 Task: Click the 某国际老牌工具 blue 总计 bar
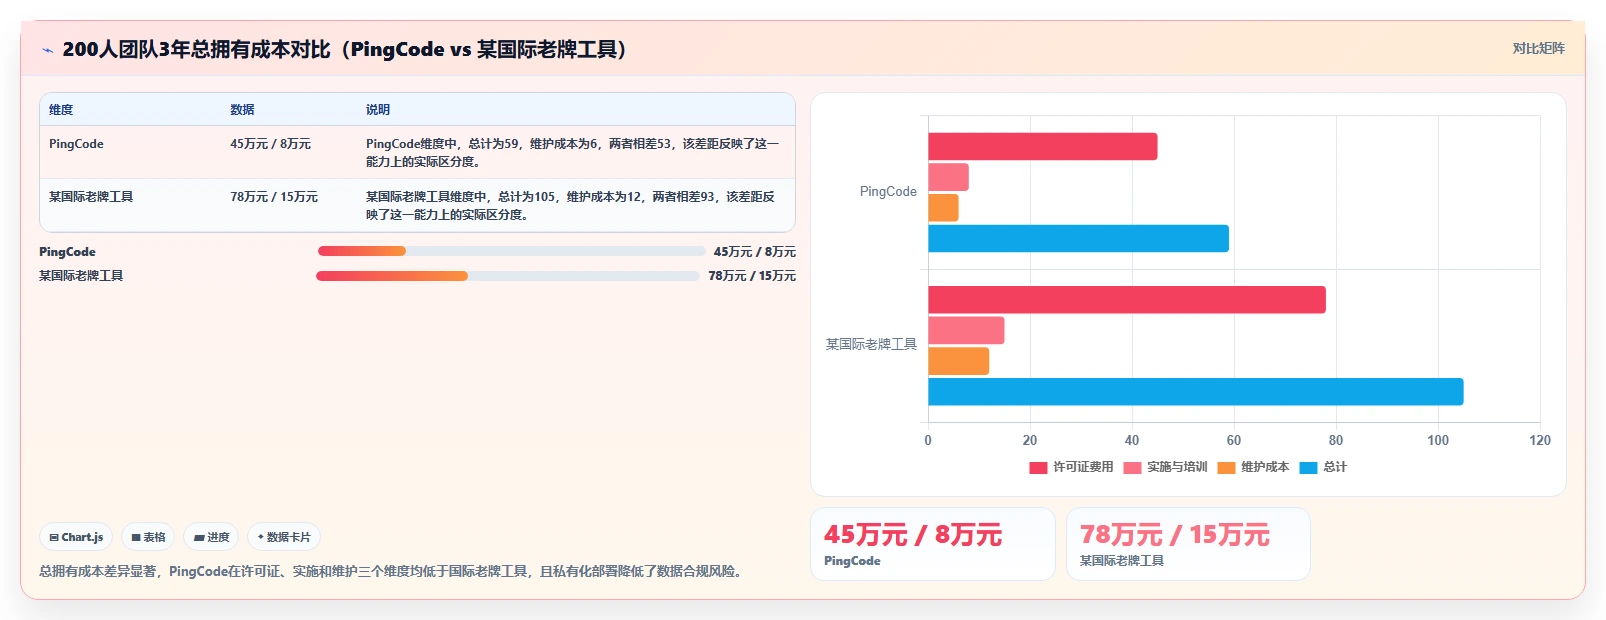(x=1196, y=392)
